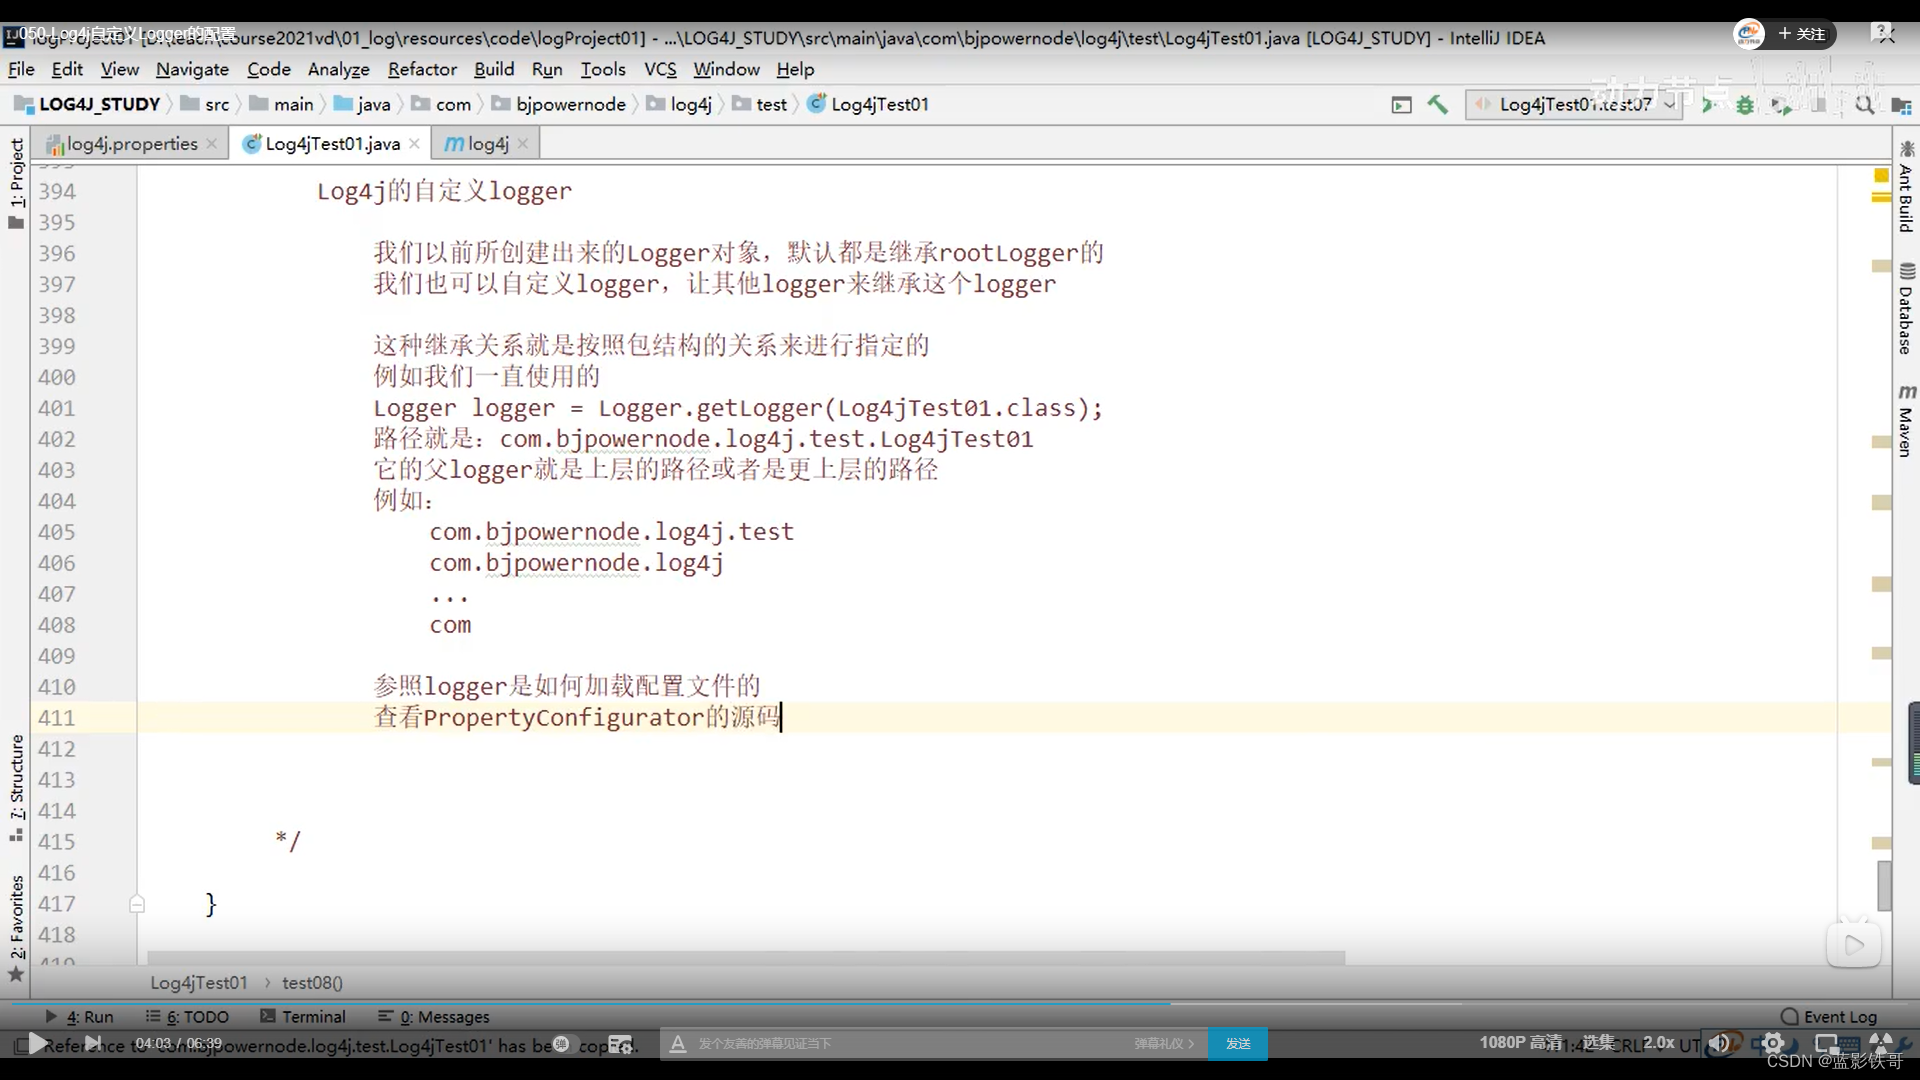Click the +关注 follow button
Image resolution: width=1920 pixels, height=1080 pixels.
(x=1802, y=34)
